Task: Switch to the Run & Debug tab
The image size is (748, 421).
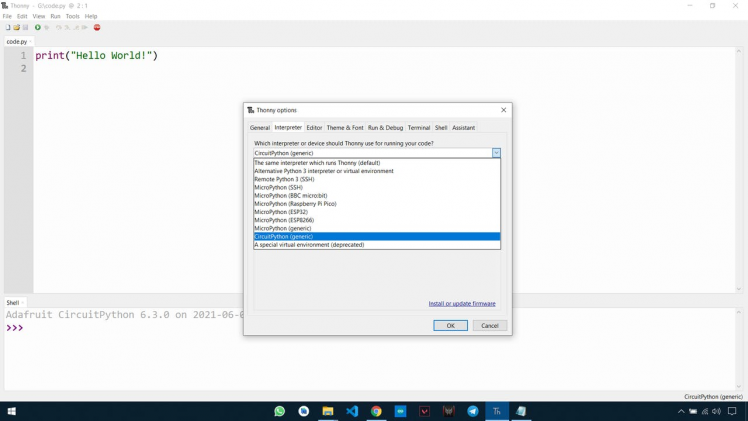Action: click(385, 128)
